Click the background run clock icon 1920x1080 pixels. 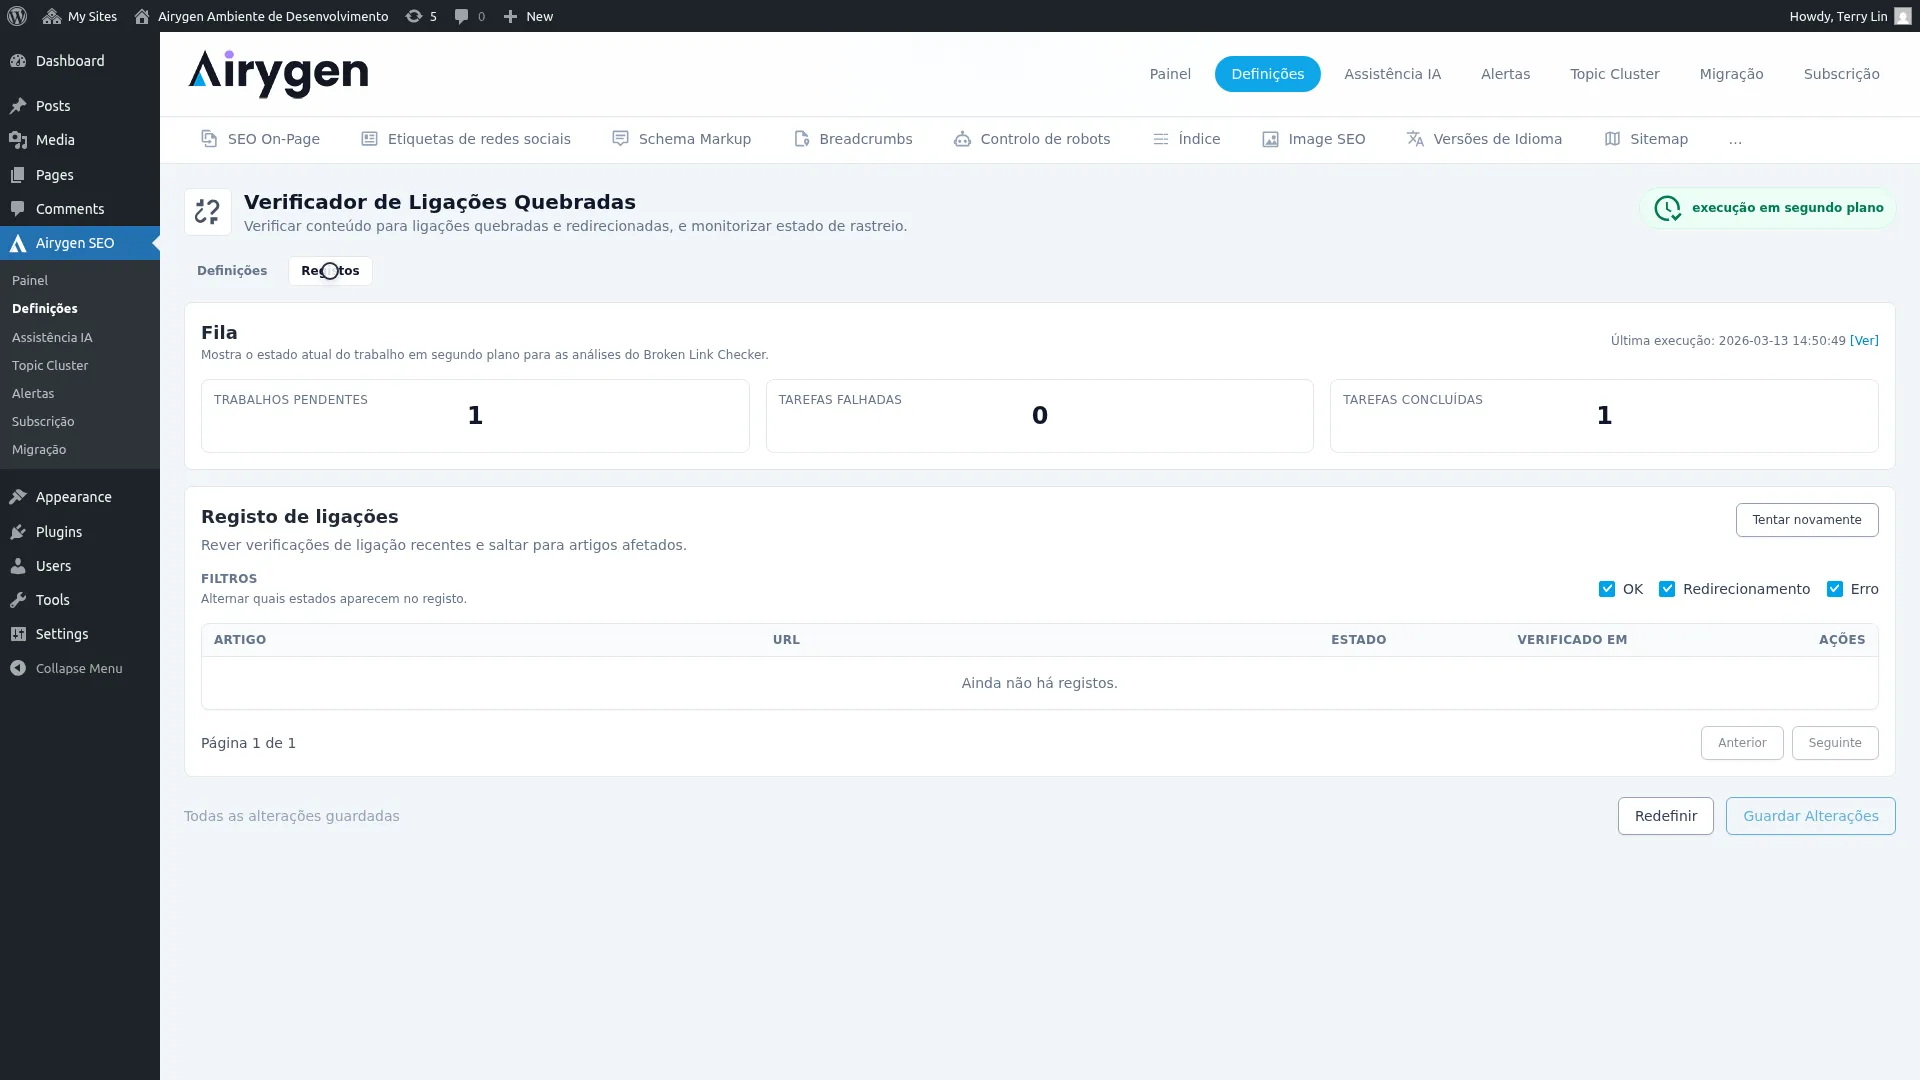1667,208
